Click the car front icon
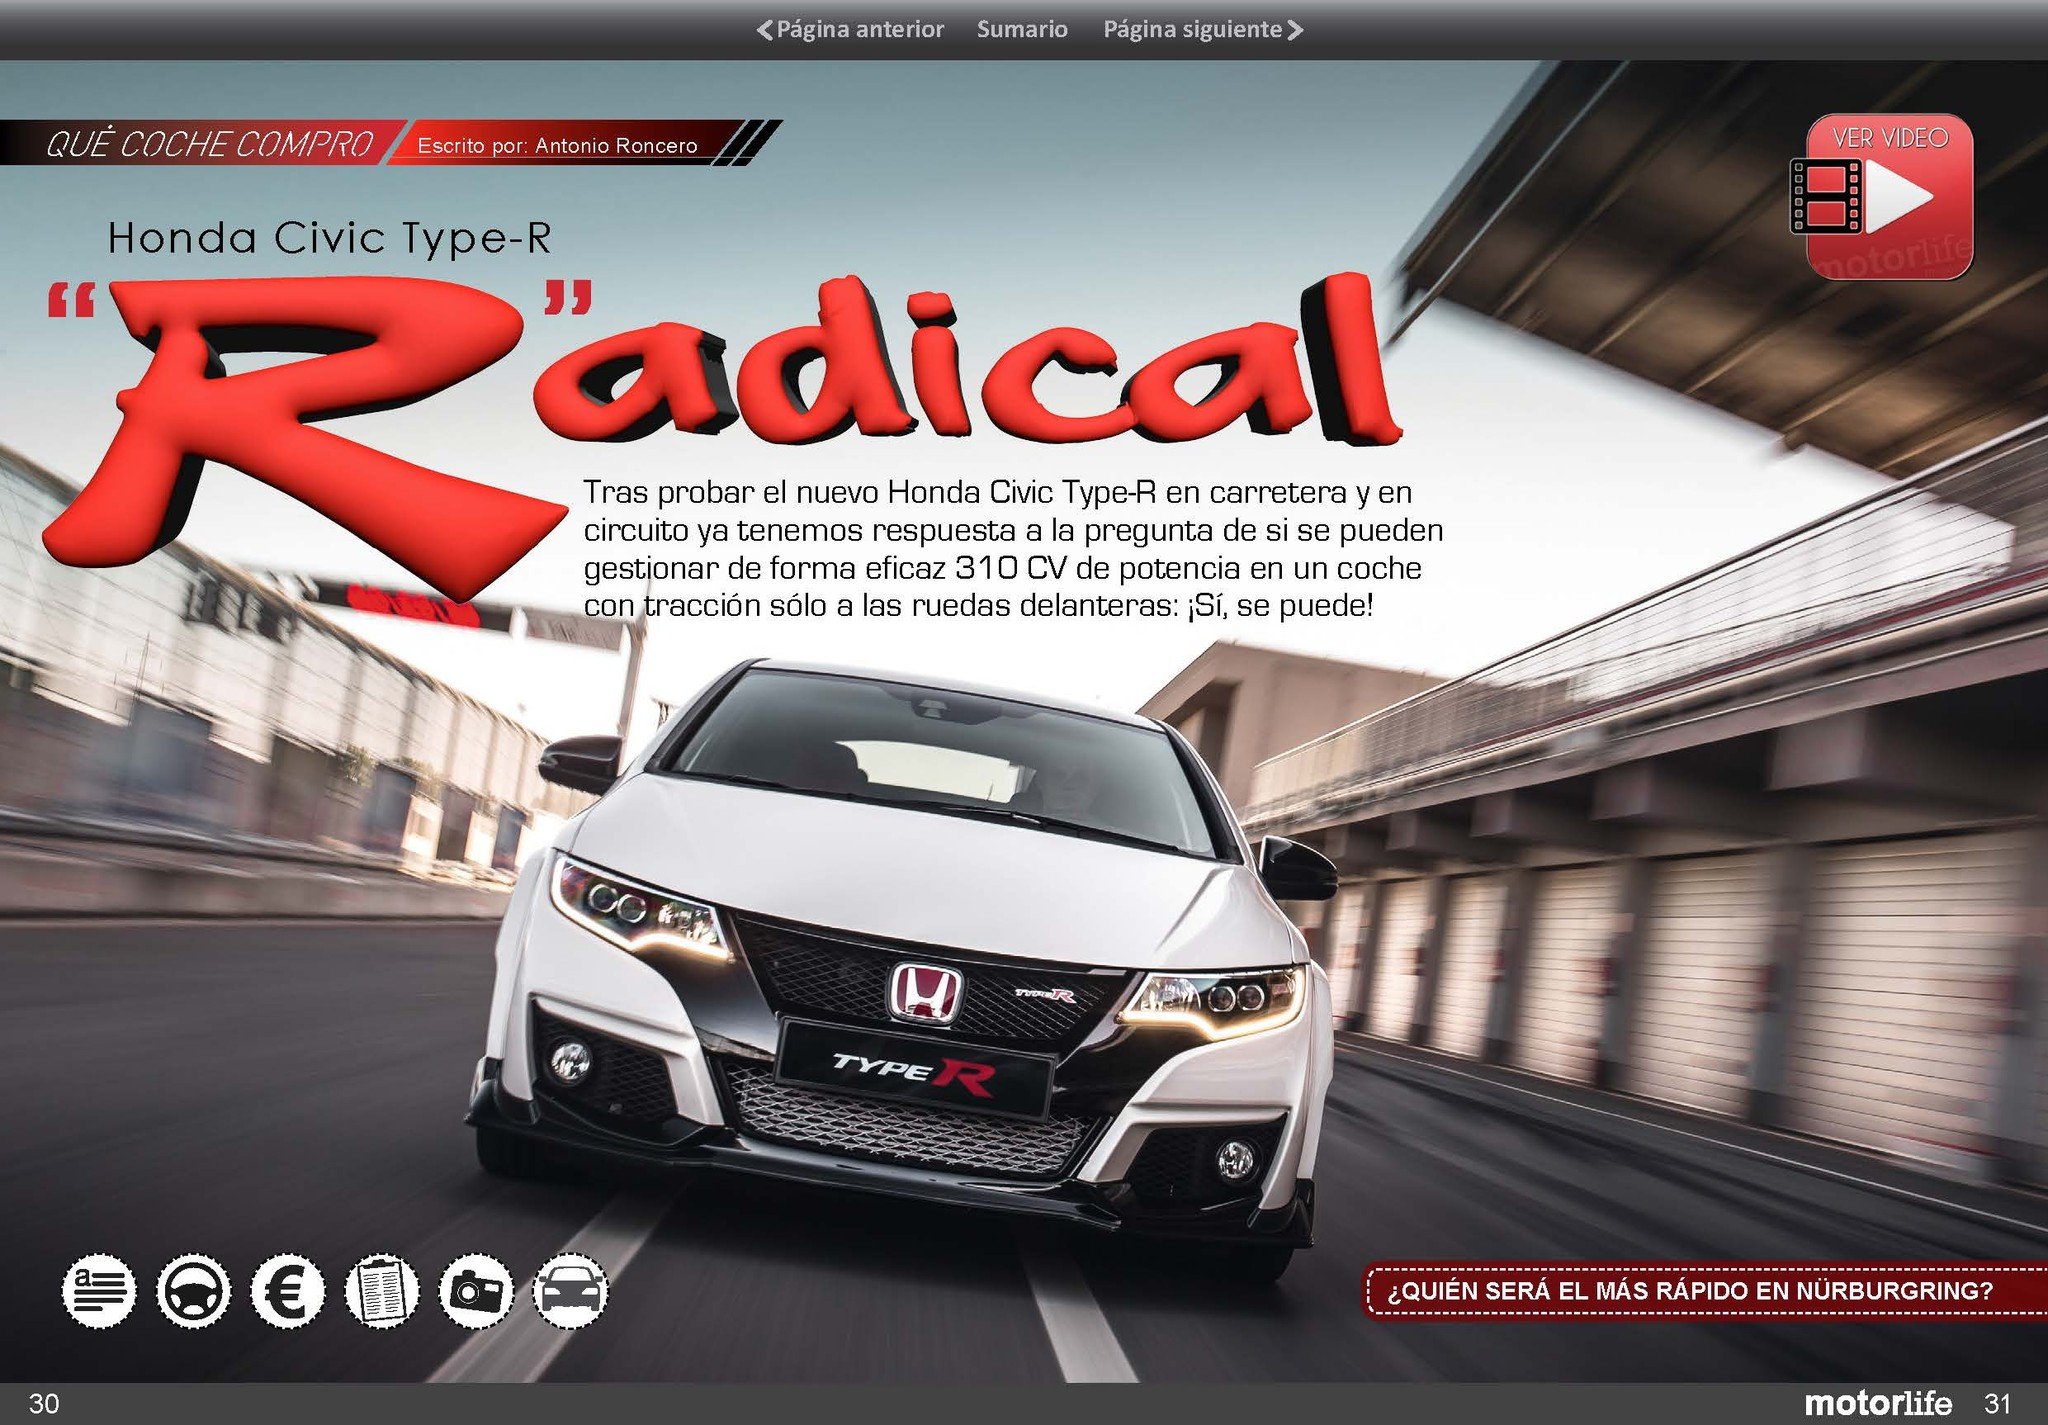The height and width of the screenshot is (1425, 2048). [x=569, y=1291]
